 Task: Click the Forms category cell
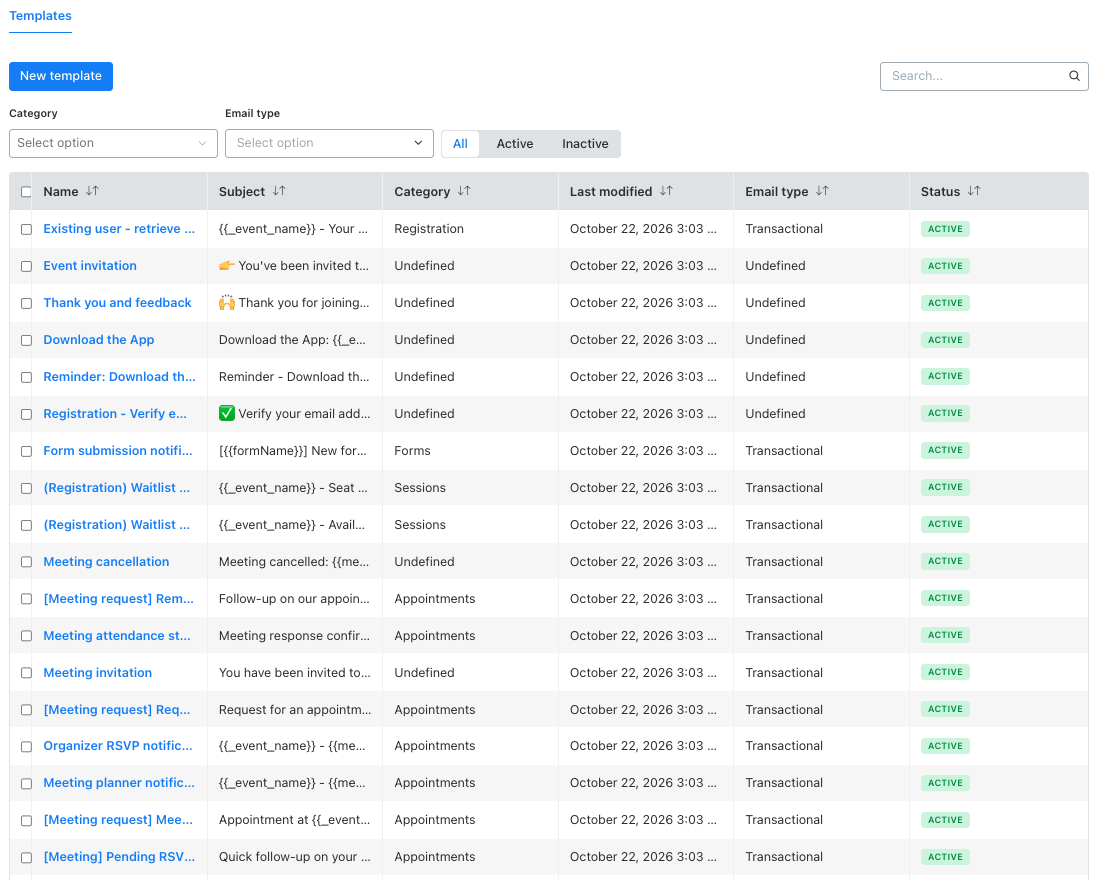tap(412, 451)
